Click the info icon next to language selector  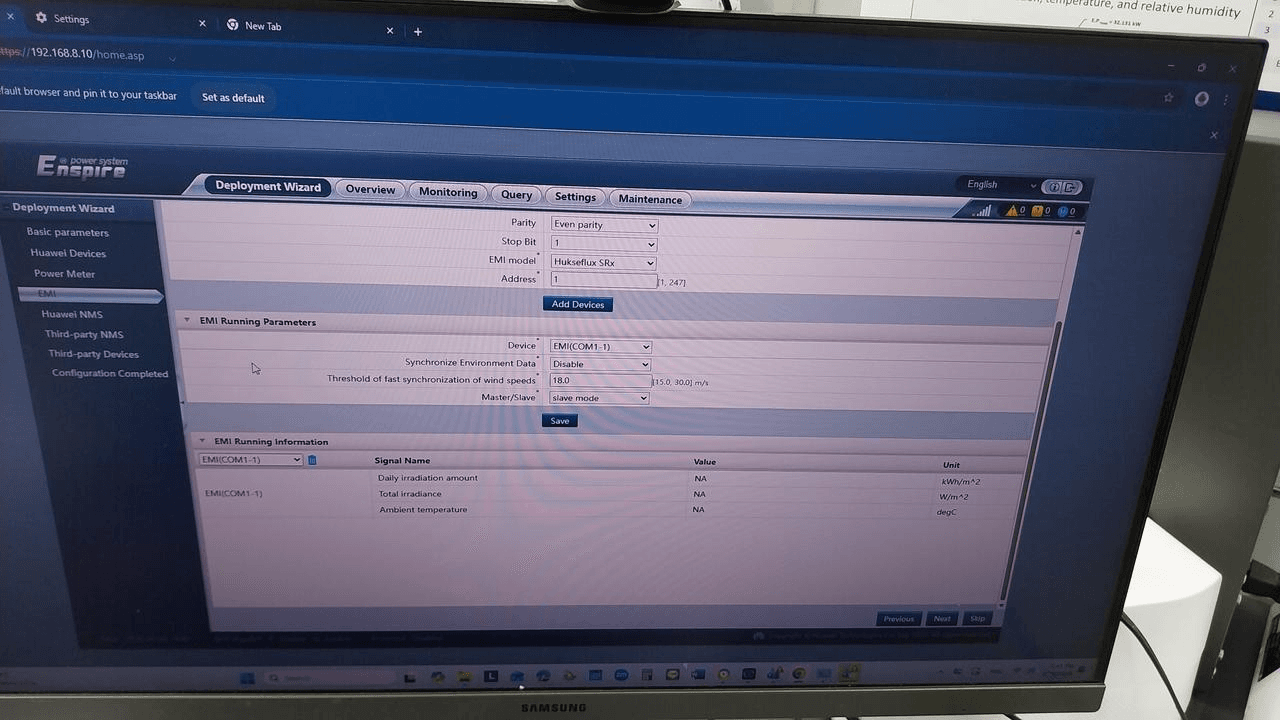click(1052, 187)
